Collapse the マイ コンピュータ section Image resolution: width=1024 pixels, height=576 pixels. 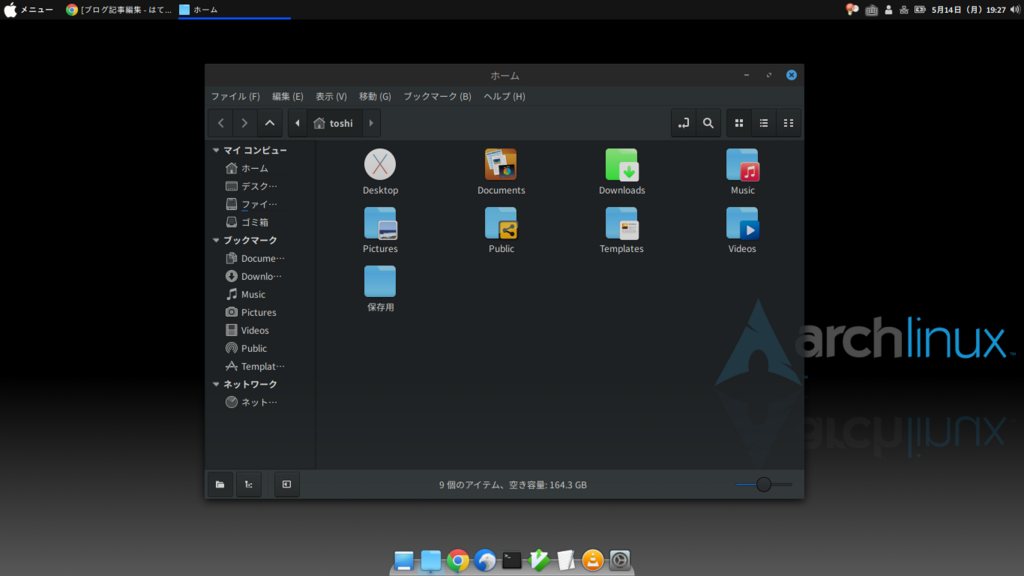point(216,149)
